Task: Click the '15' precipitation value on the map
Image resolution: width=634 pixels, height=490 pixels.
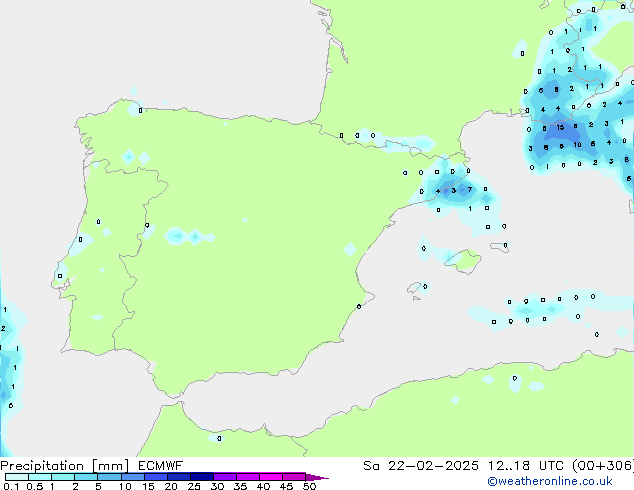Action: point(560,127)
